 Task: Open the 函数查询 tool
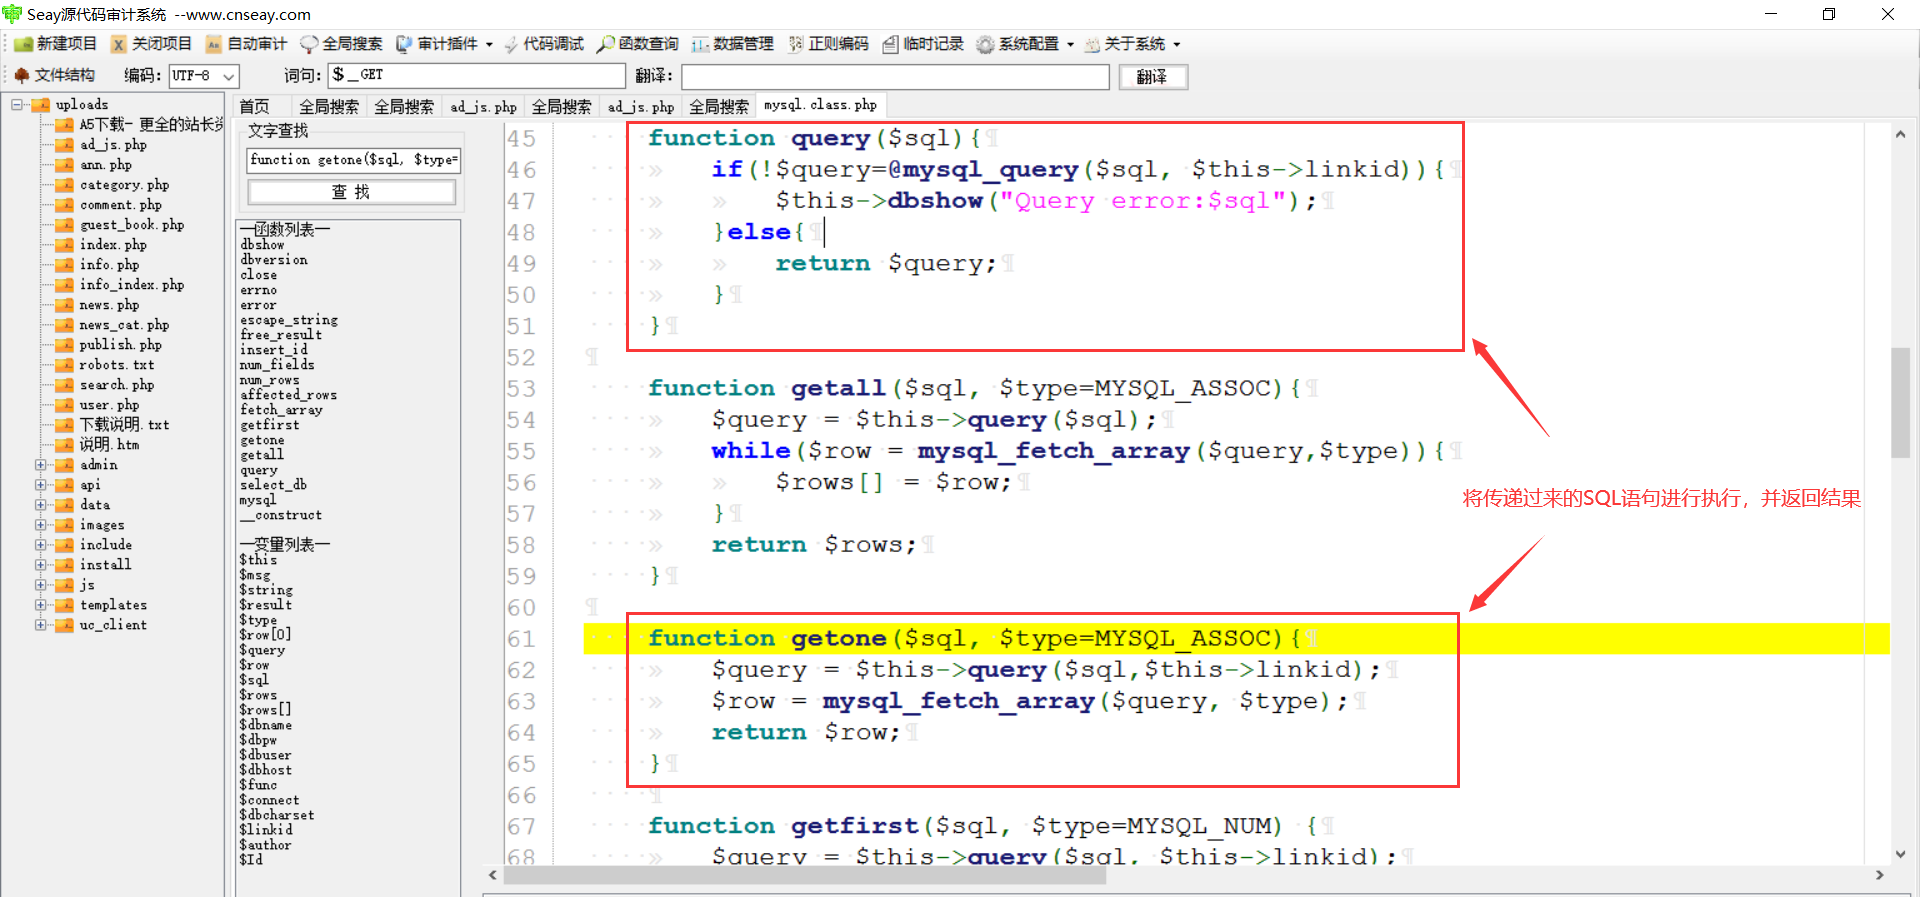coord(638,44)
